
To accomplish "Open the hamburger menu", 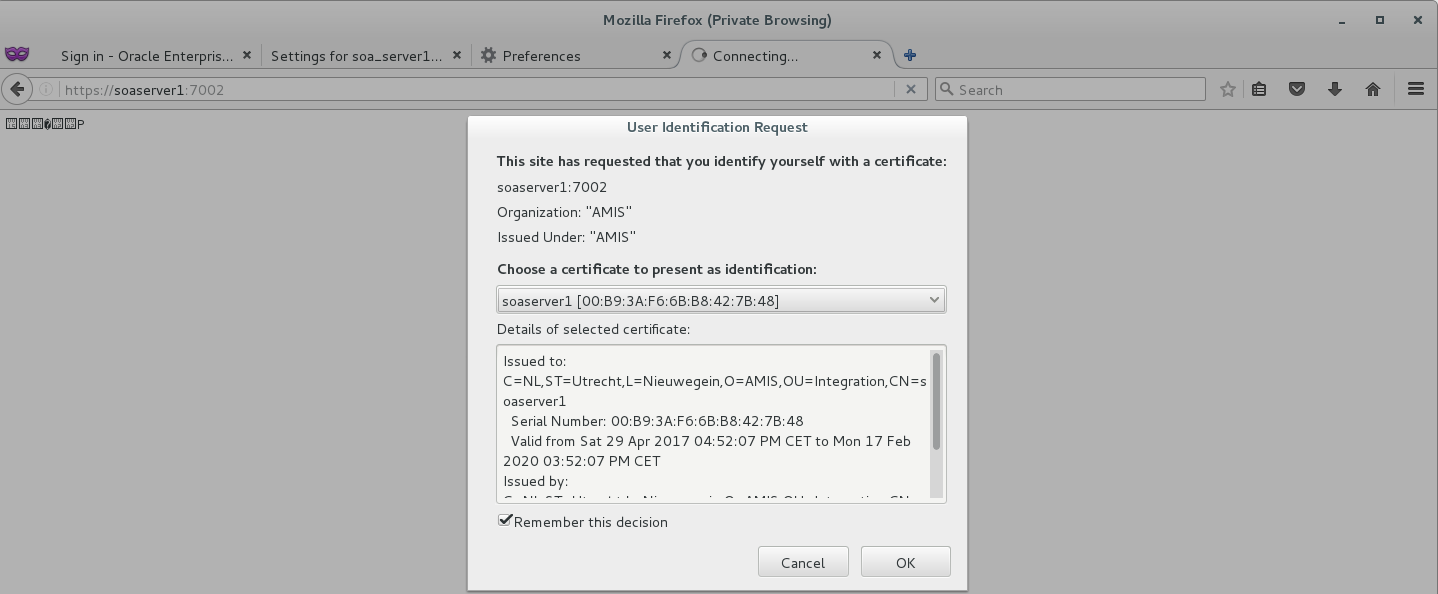I will click(1415, 89).
